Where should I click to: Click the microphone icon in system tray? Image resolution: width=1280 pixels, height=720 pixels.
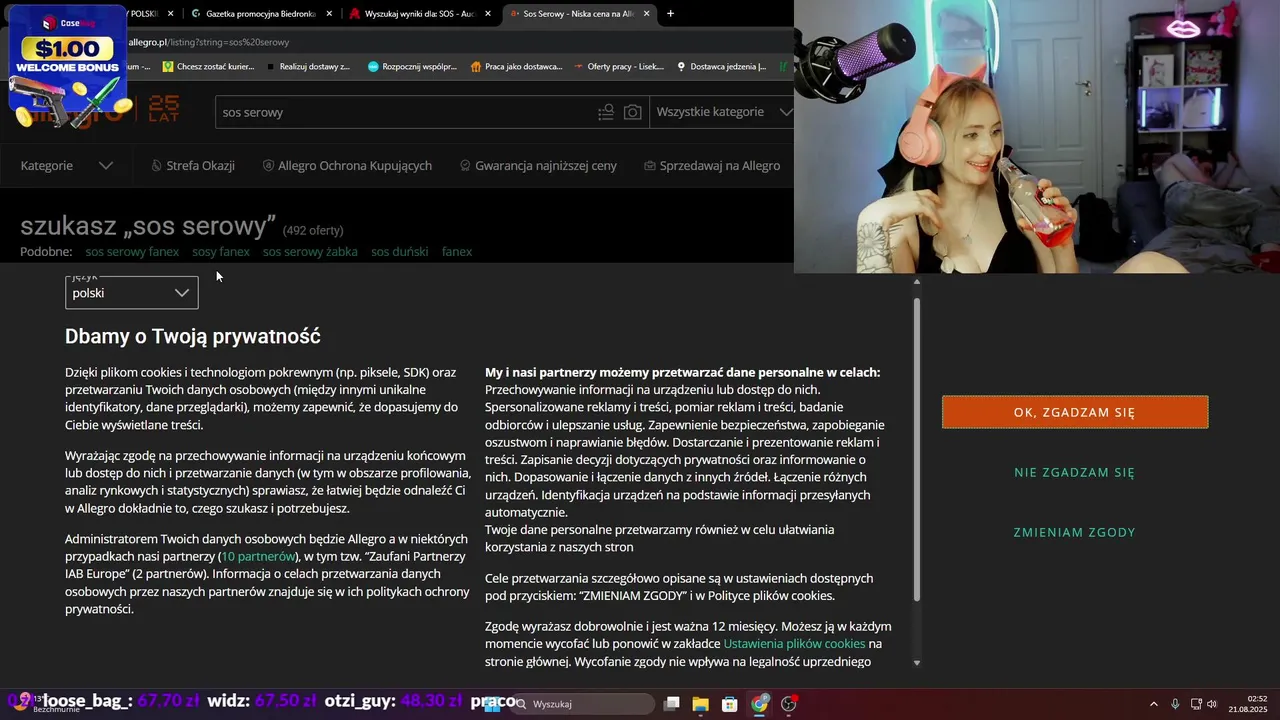tap(1175, 704)
